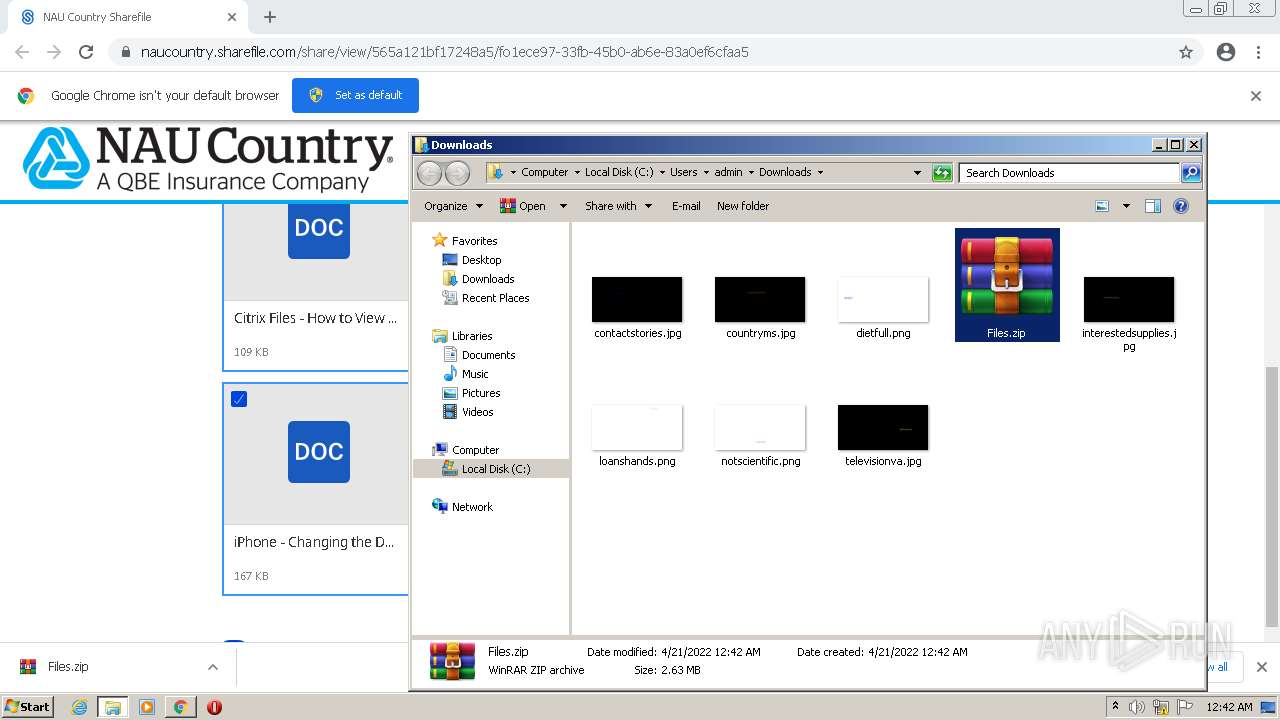1280x720 pixels.
Task: Select the countryms.jpg file
Action: click(760, 307)
